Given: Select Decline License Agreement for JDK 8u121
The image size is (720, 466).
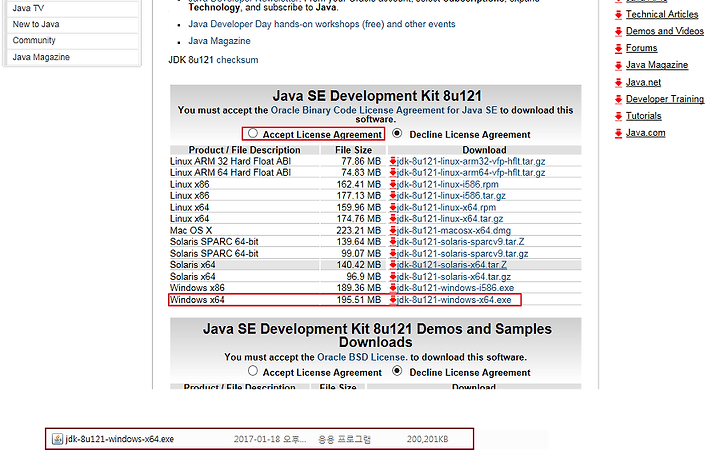Looking at the screenshot, I should (397, 133).
